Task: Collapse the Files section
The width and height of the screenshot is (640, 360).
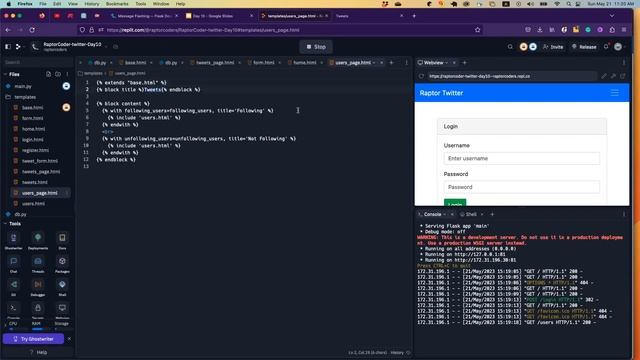Action: tap(5, 74)
